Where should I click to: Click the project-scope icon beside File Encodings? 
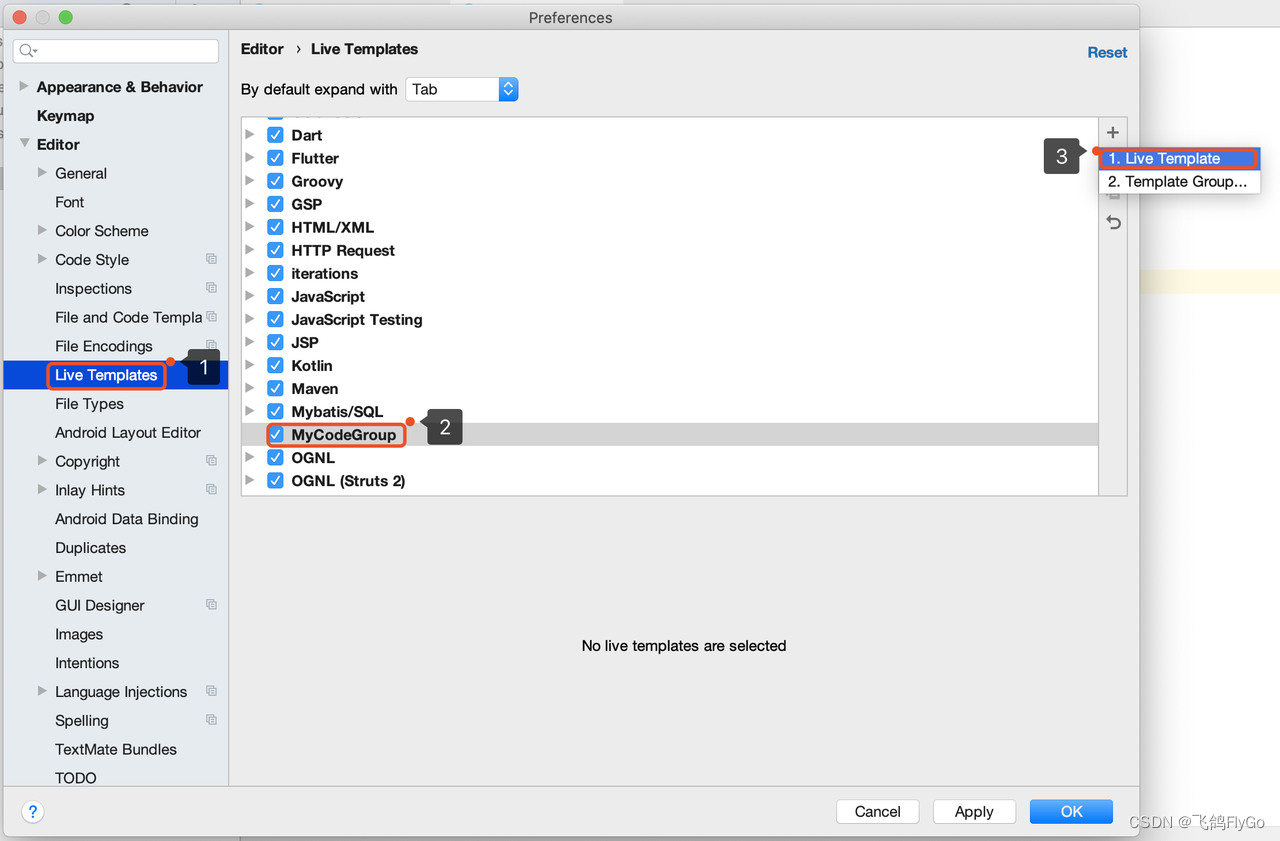211,346
